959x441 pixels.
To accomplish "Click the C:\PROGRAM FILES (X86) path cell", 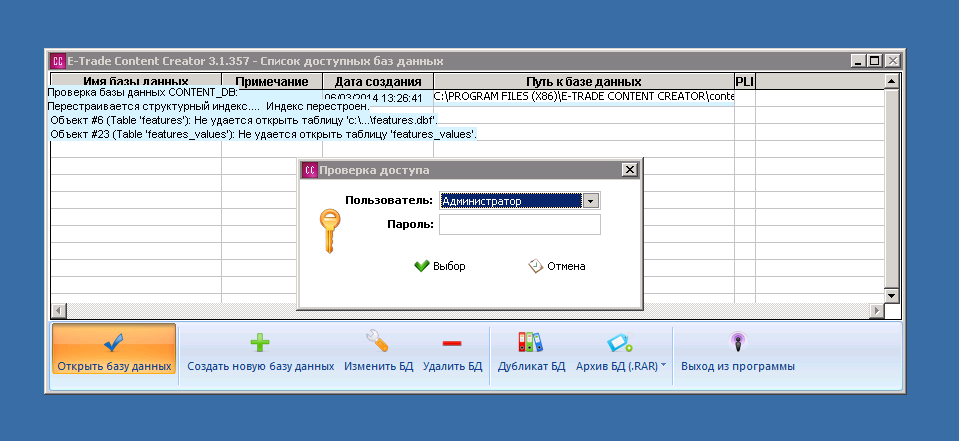I will click(584, 97).
